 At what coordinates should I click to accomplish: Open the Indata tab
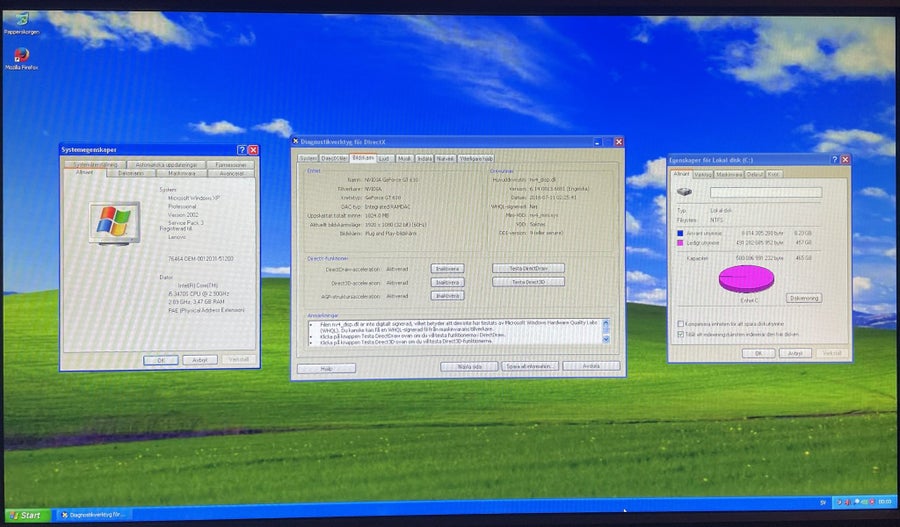[424, 158]
